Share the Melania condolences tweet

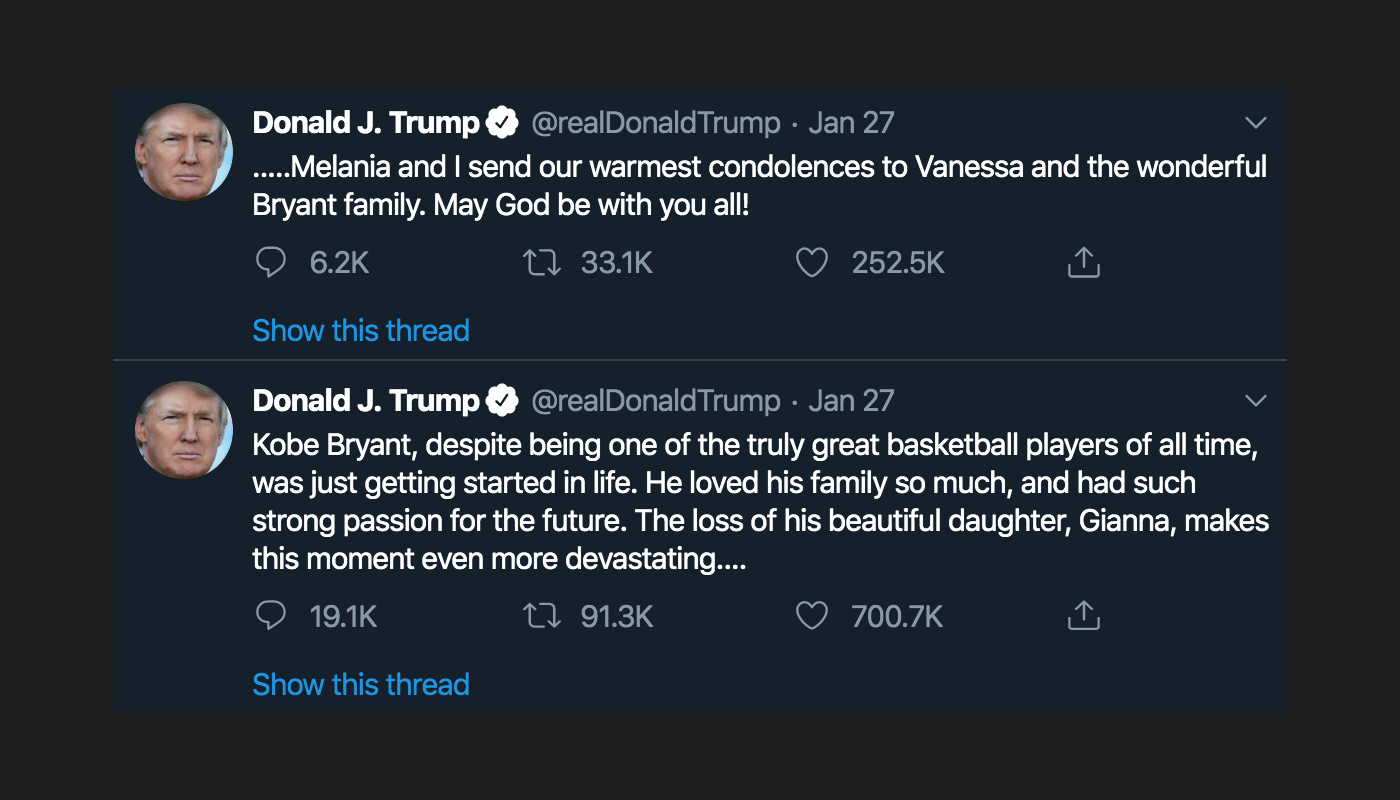pyautogui.click(x=1083, y=263)
